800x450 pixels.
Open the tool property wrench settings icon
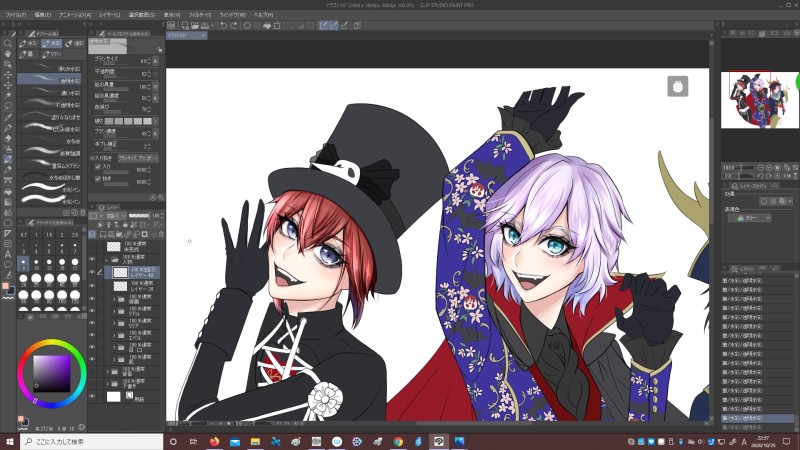click(x=161, y=197)
